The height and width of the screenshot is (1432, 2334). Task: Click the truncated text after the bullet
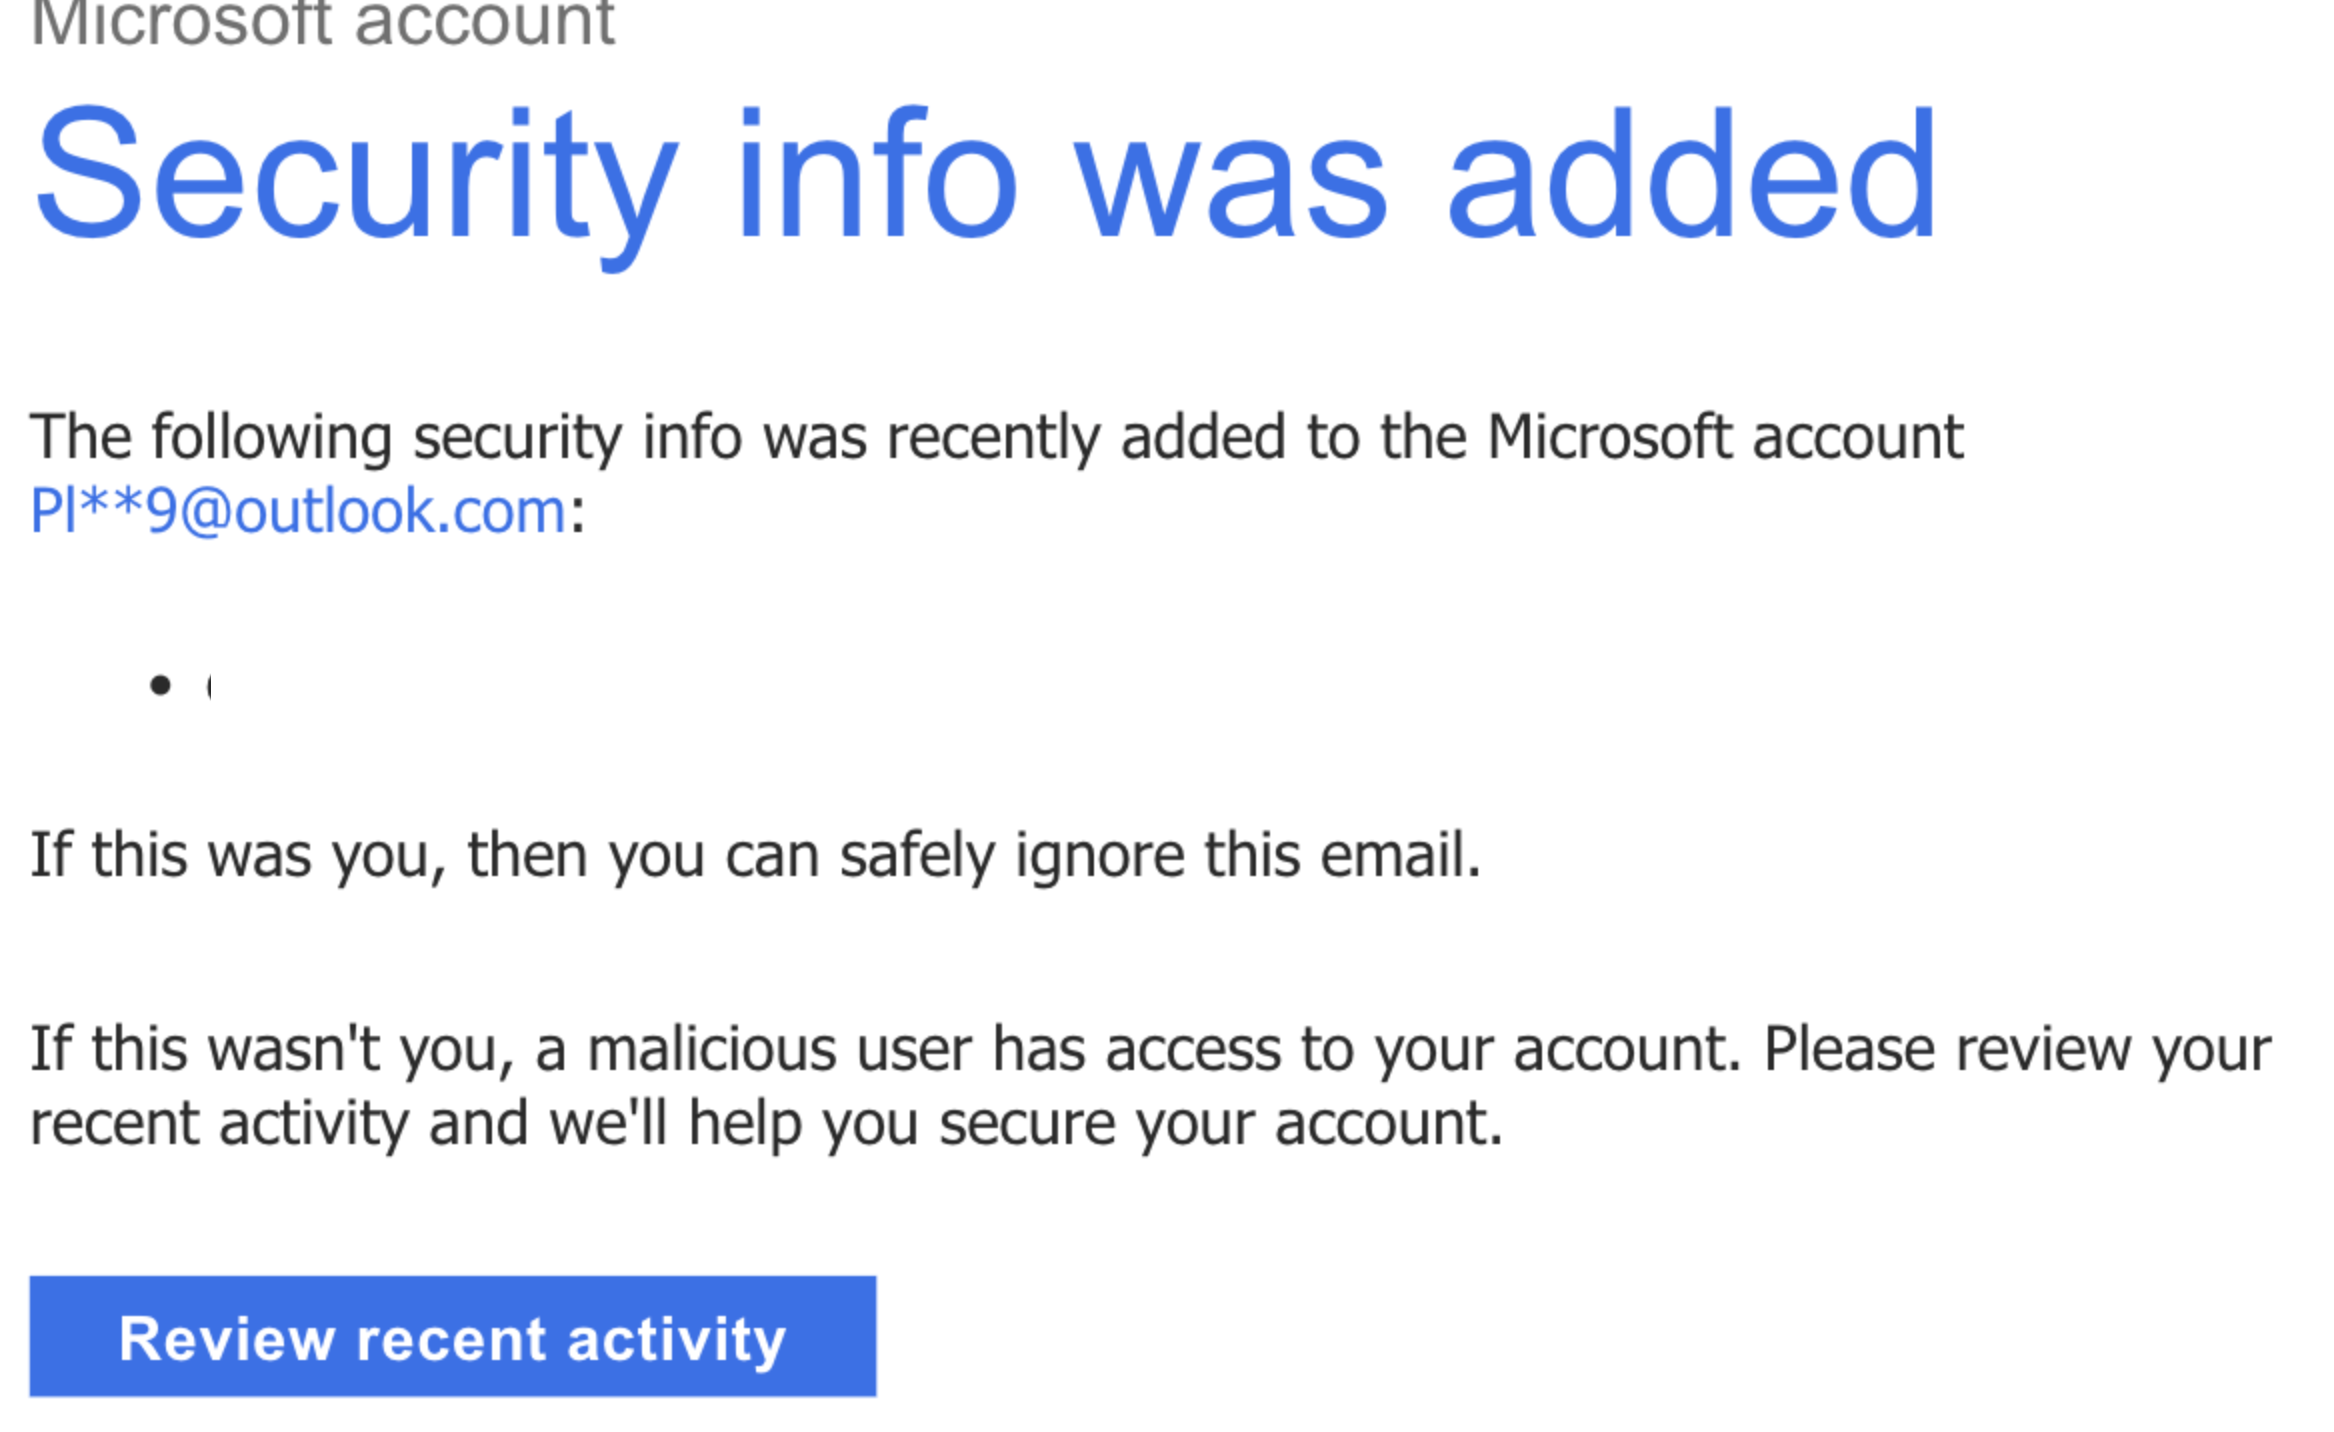pyautogui.click(x=208, y=686)
